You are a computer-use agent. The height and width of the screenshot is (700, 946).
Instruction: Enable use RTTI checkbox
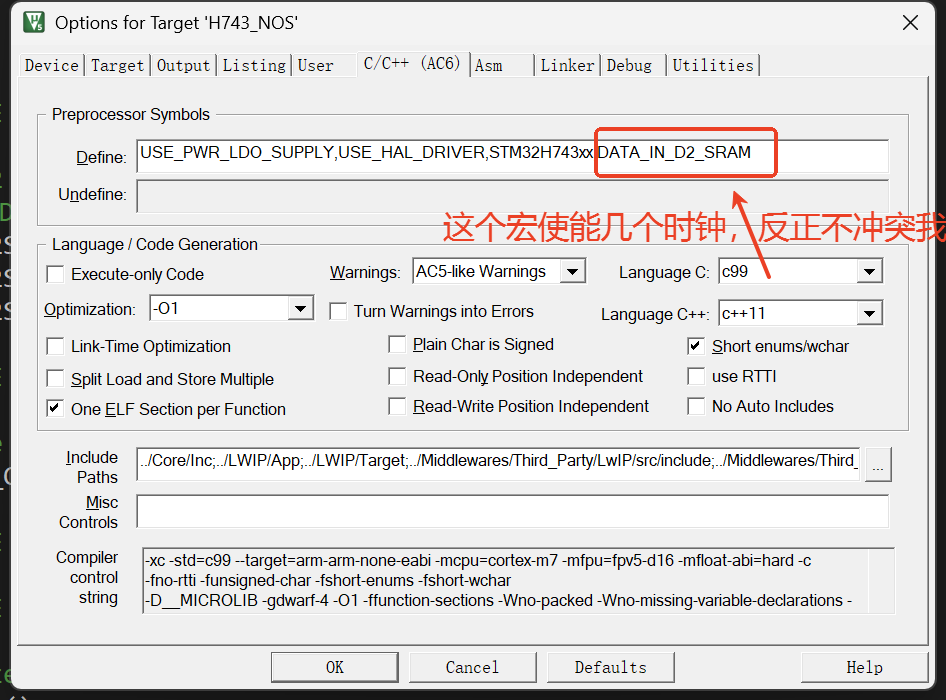tap(696, 377)
